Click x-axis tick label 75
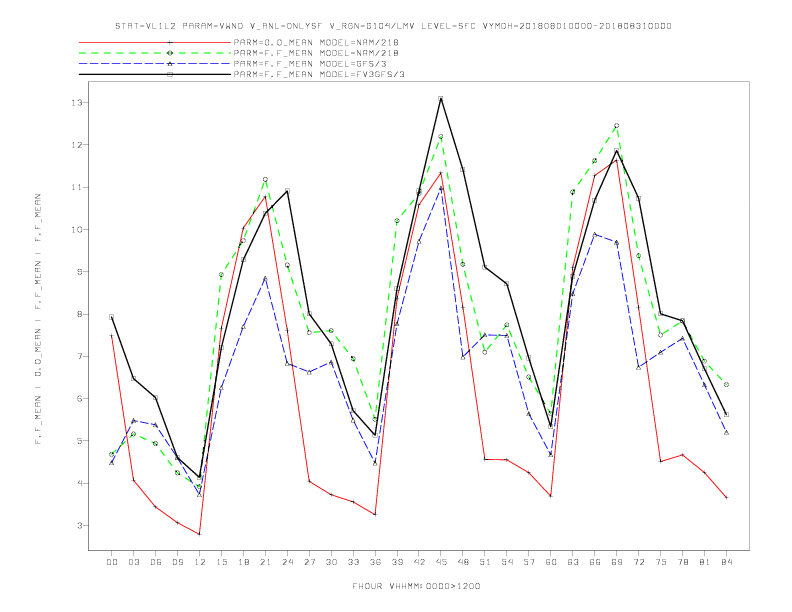Image resolution: width=792 pixels, height=612 pixels. 661,562
